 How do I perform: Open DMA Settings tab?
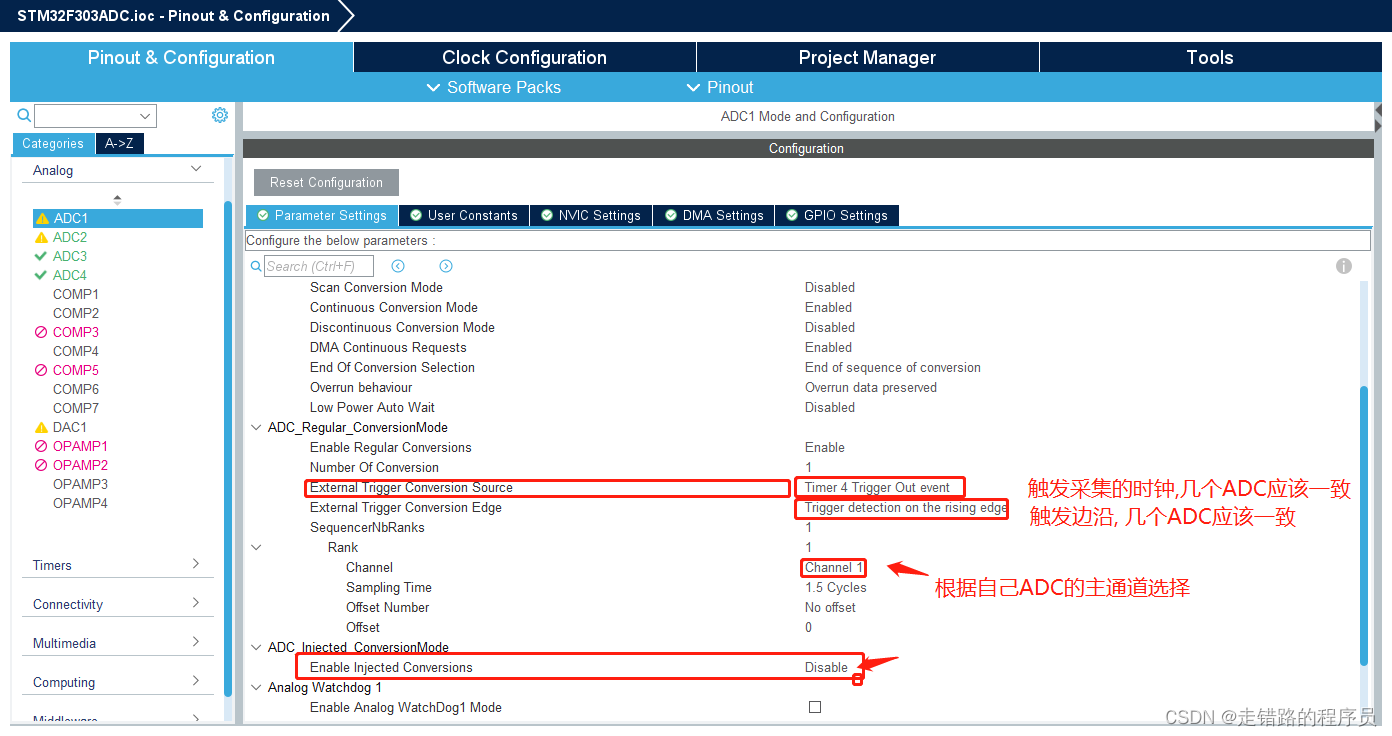(714, 215)
